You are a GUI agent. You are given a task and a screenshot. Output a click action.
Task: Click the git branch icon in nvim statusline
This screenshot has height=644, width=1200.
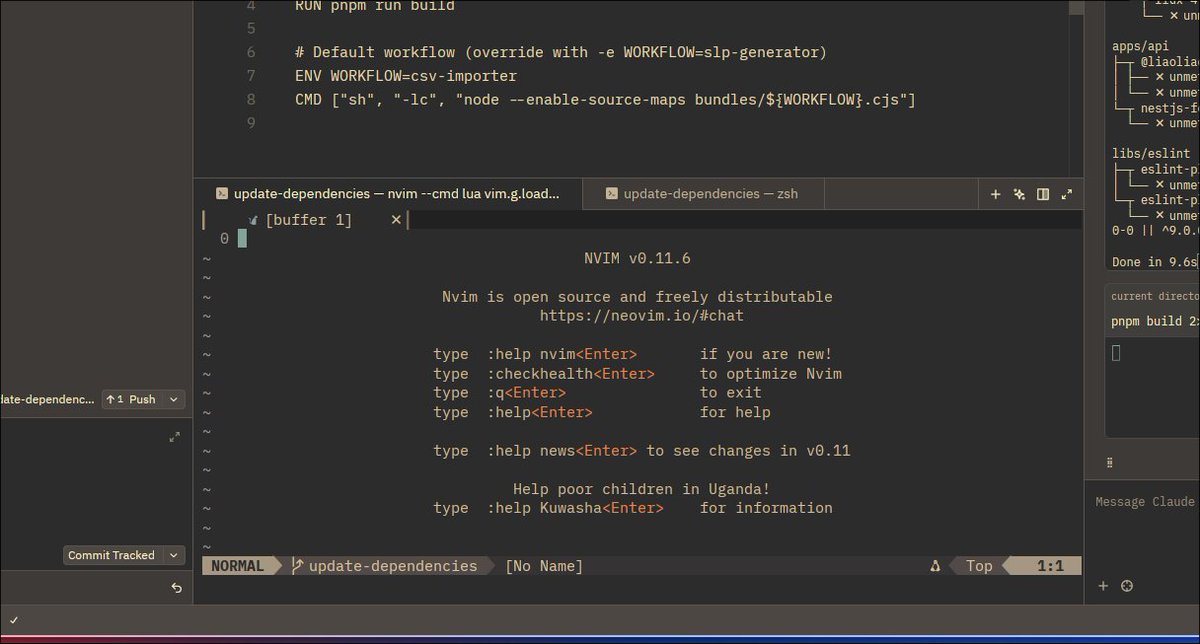coord(297,566)
